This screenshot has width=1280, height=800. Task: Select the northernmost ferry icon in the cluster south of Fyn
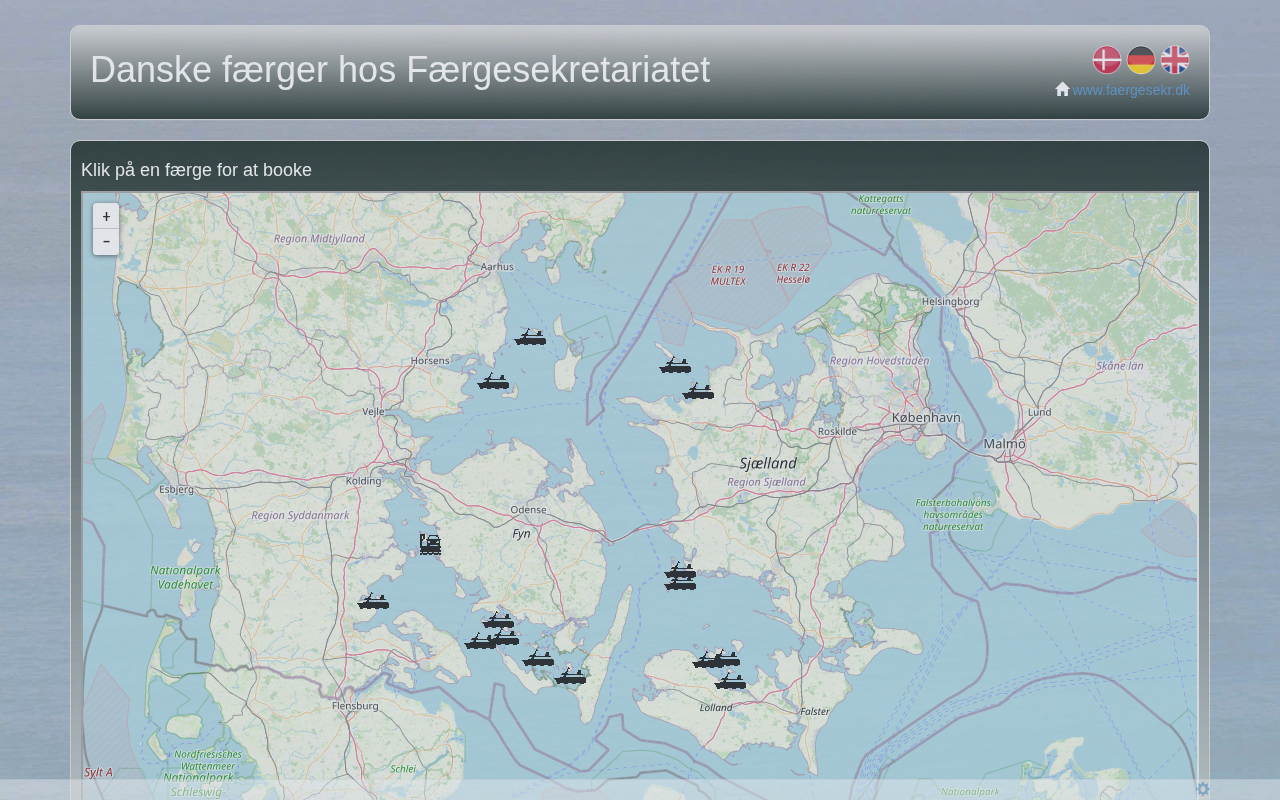coord(498,621)
